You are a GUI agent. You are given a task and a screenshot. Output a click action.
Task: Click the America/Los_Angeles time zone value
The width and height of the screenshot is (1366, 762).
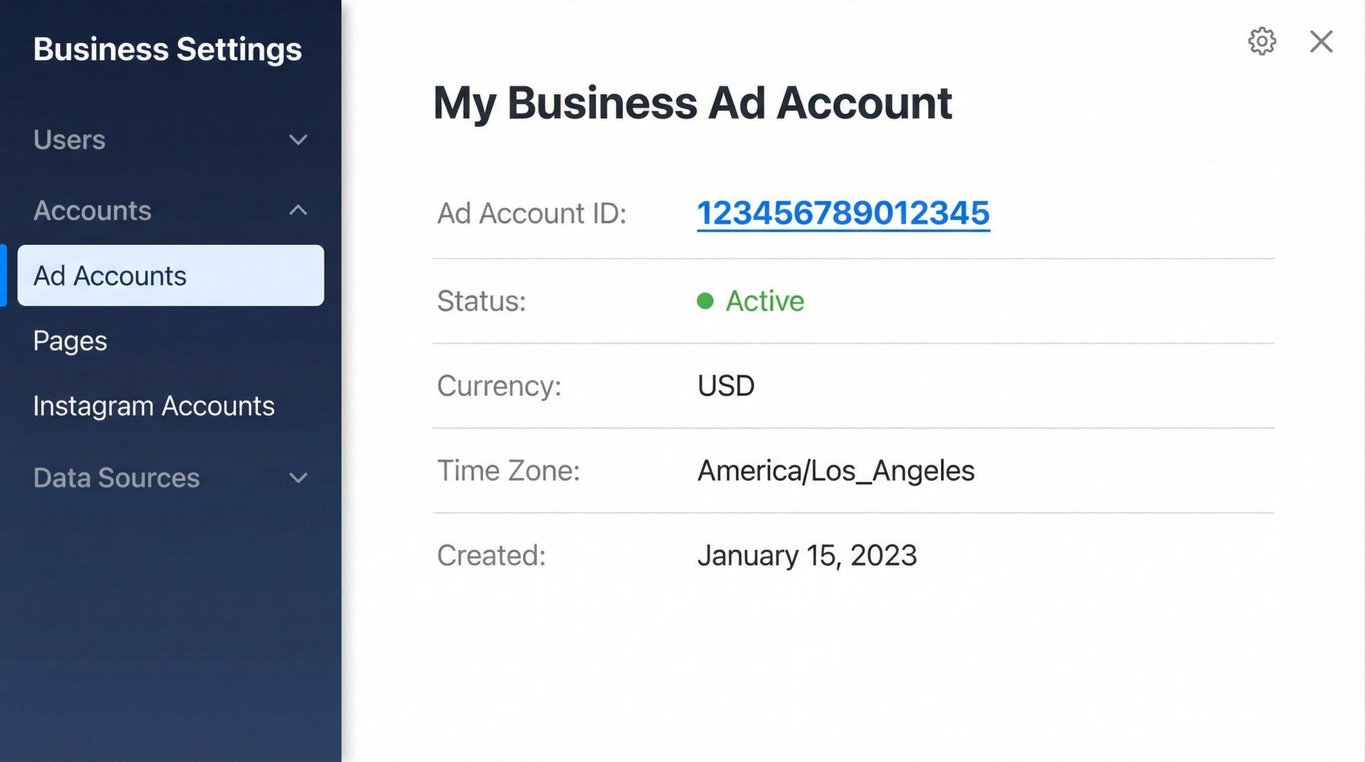(x=836, y=471)
